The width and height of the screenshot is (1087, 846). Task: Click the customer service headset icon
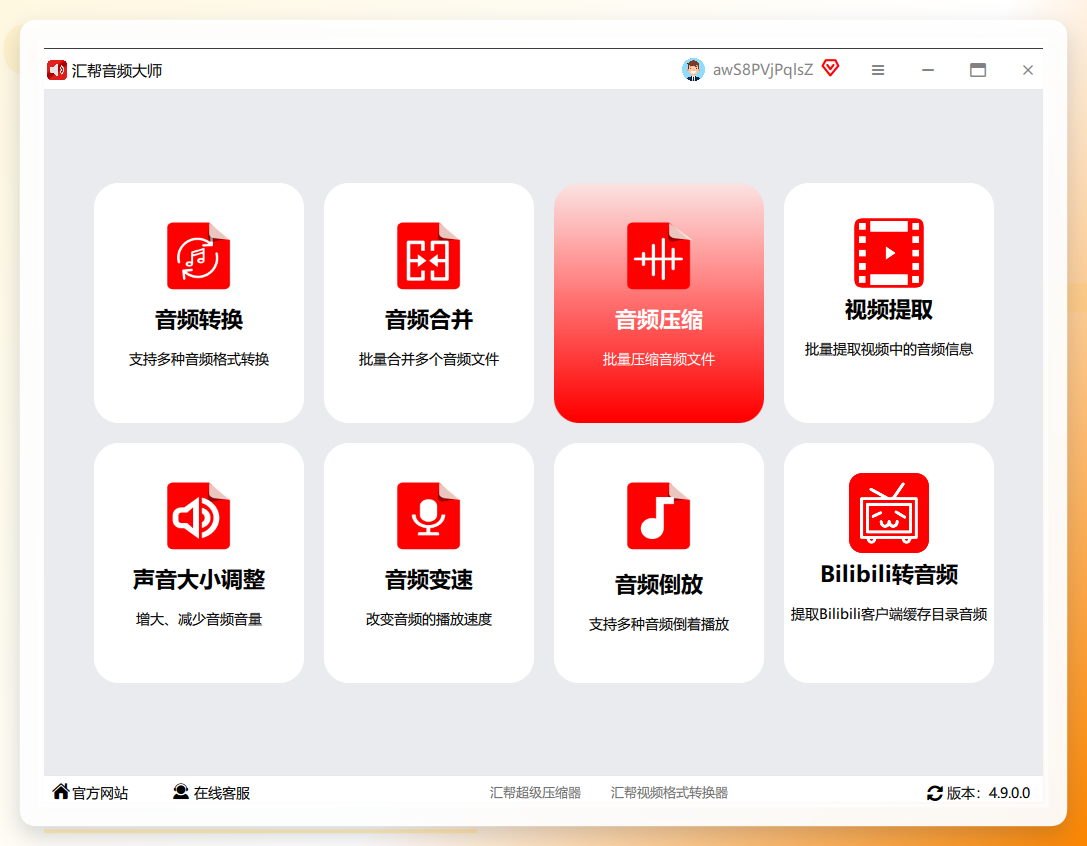point(181,791)
